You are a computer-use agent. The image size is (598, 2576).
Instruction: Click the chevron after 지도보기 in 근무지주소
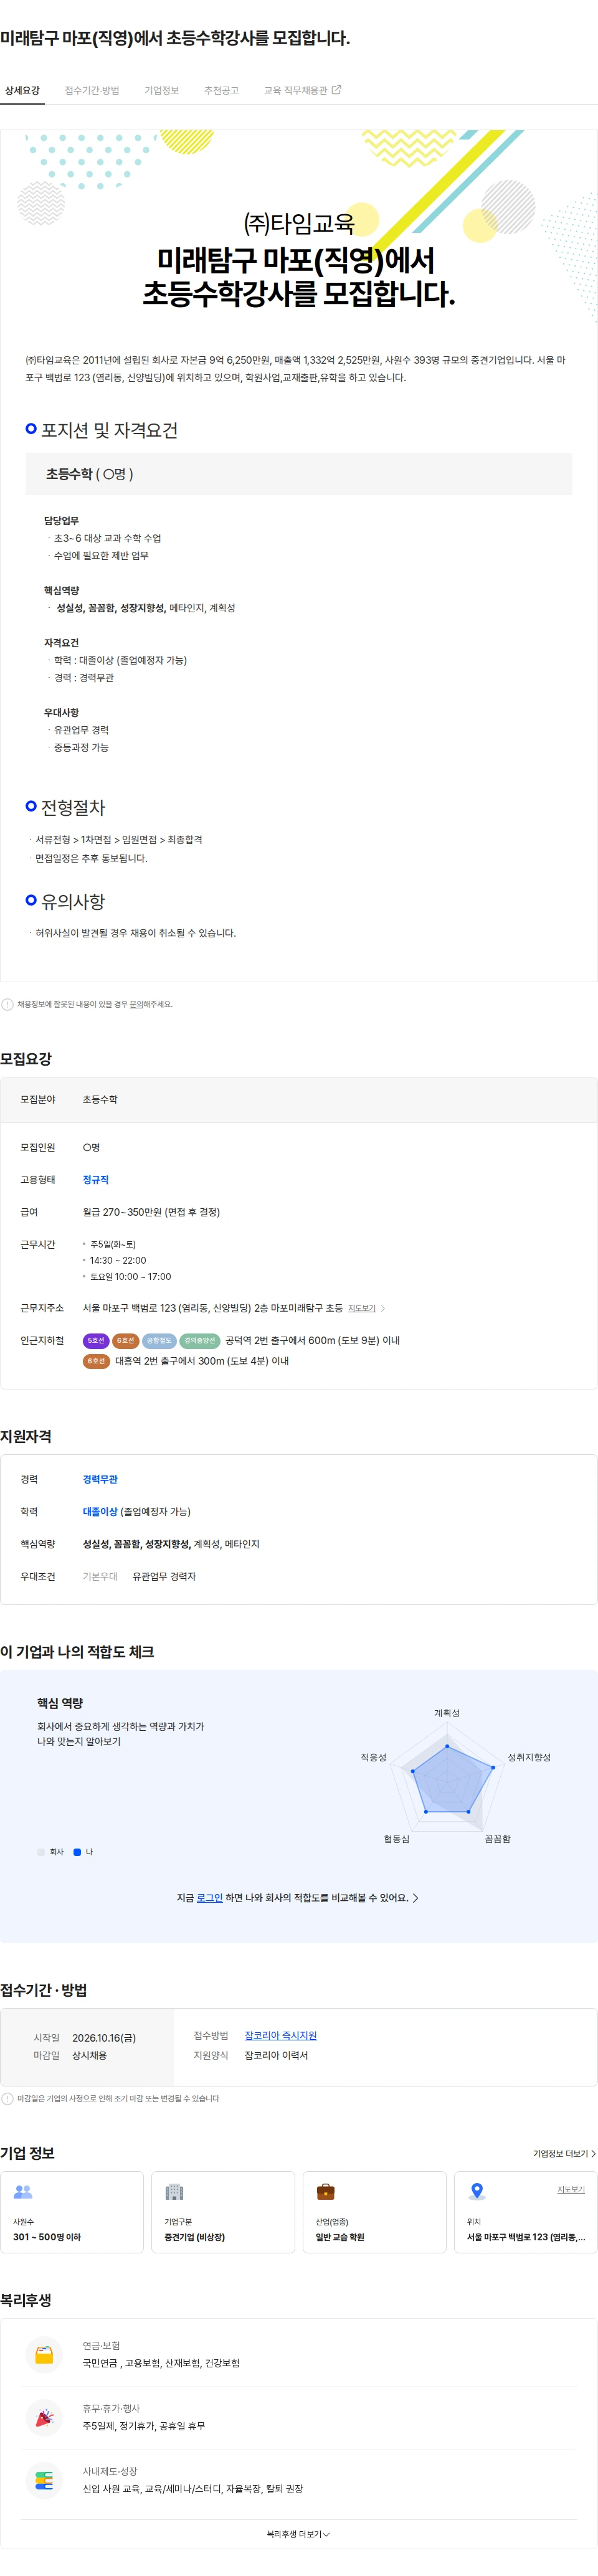[383, 1308]
